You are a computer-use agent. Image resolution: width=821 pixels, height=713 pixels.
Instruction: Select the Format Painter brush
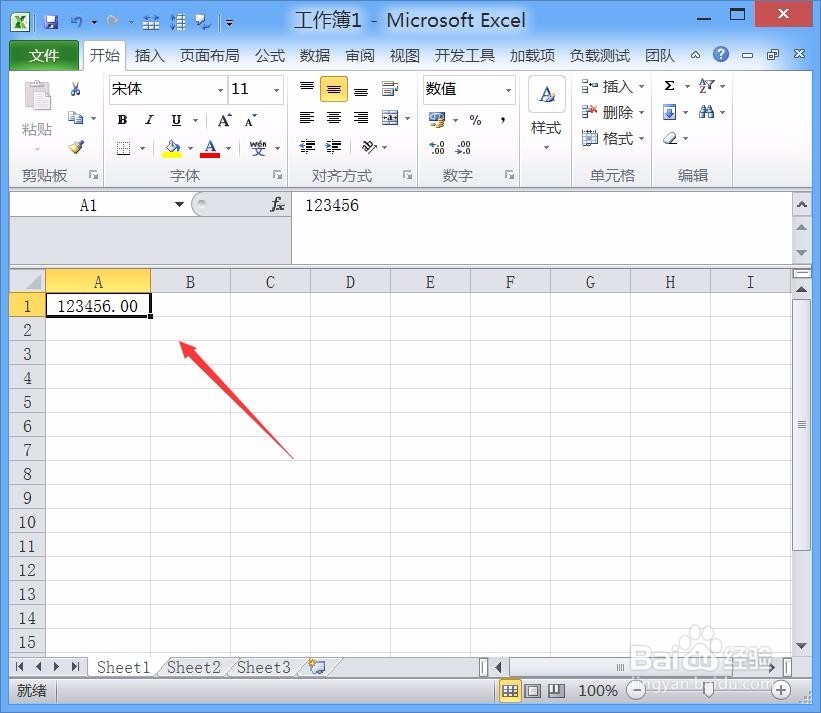coord(76,147)
